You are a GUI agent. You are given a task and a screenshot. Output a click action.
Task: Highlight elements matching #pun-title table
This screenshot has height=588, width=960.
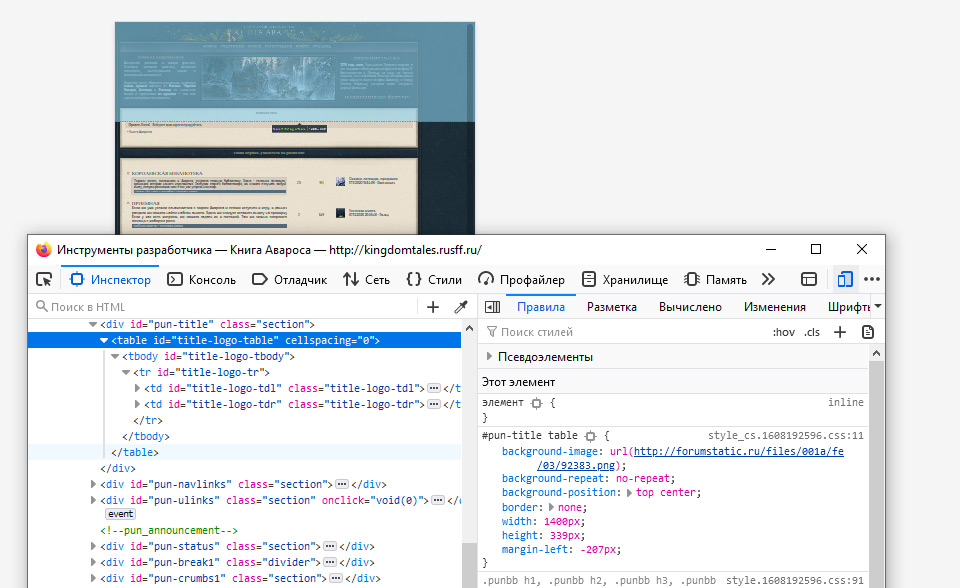pos(590,436)
